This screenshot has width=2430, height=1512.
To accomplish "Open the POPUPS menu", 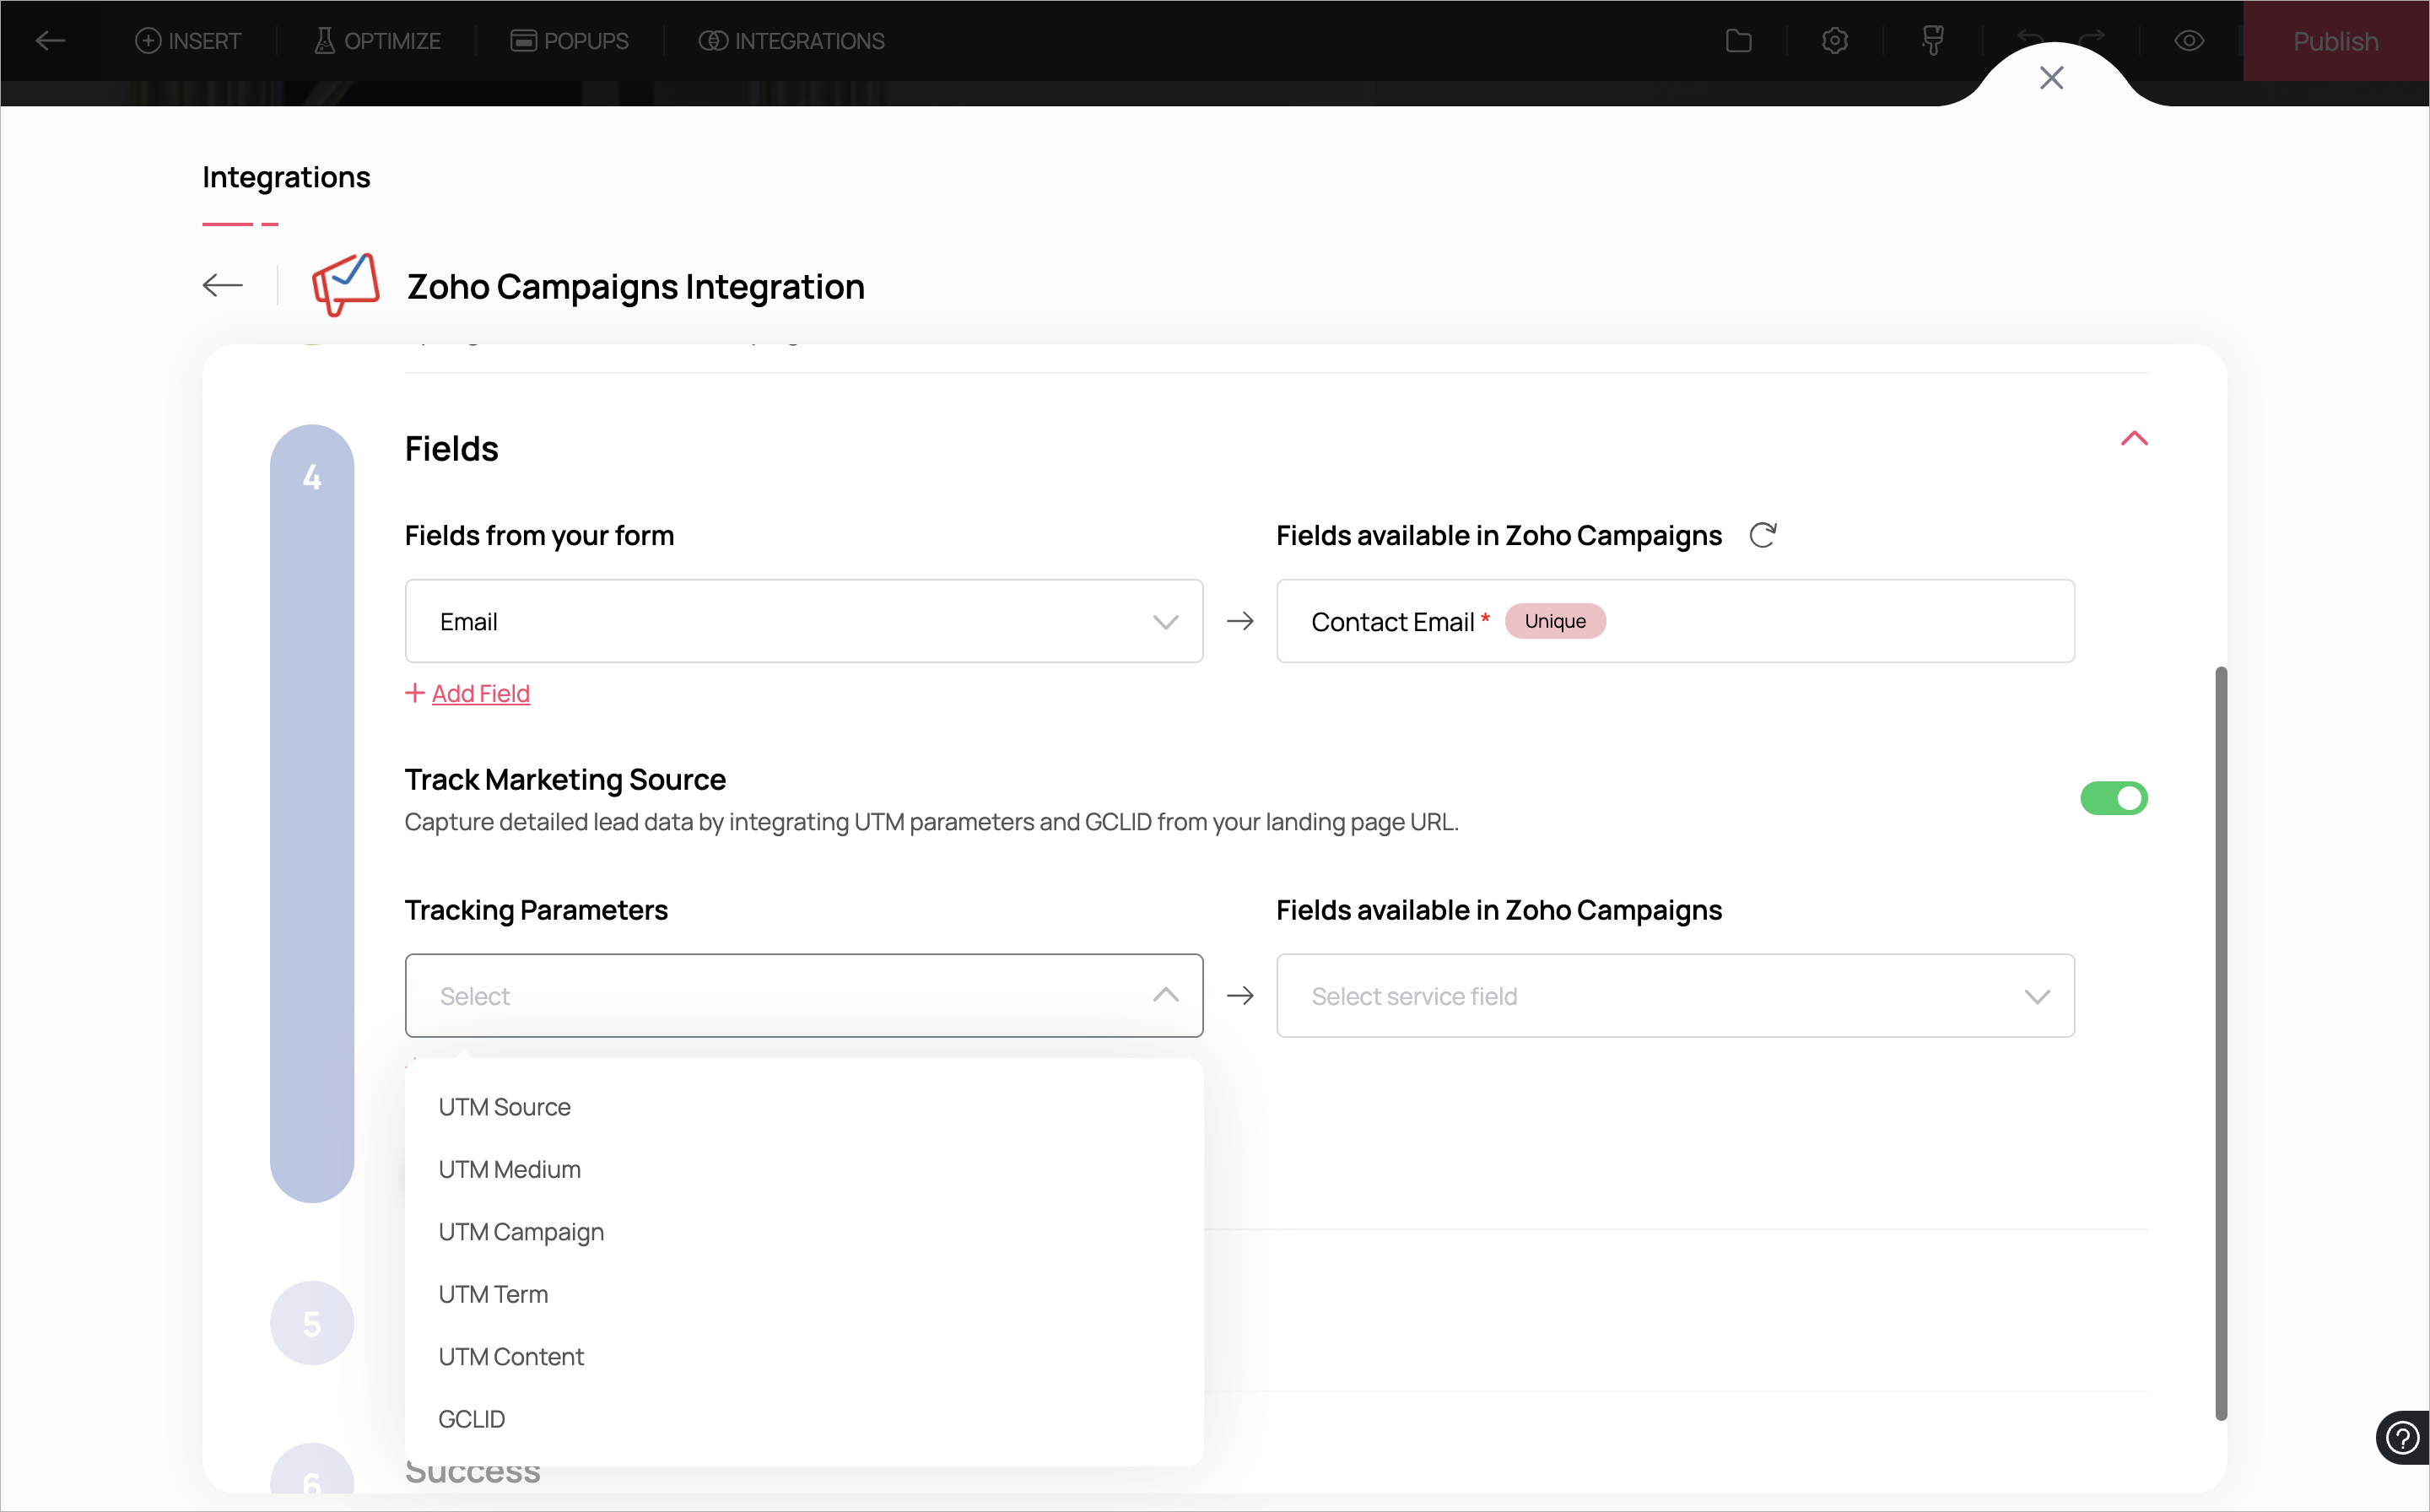I will click(x=569, y=41).
